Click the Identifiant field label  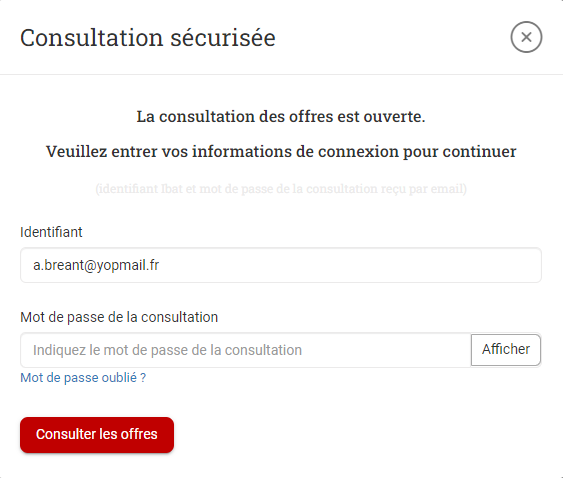tap(51, 232)
